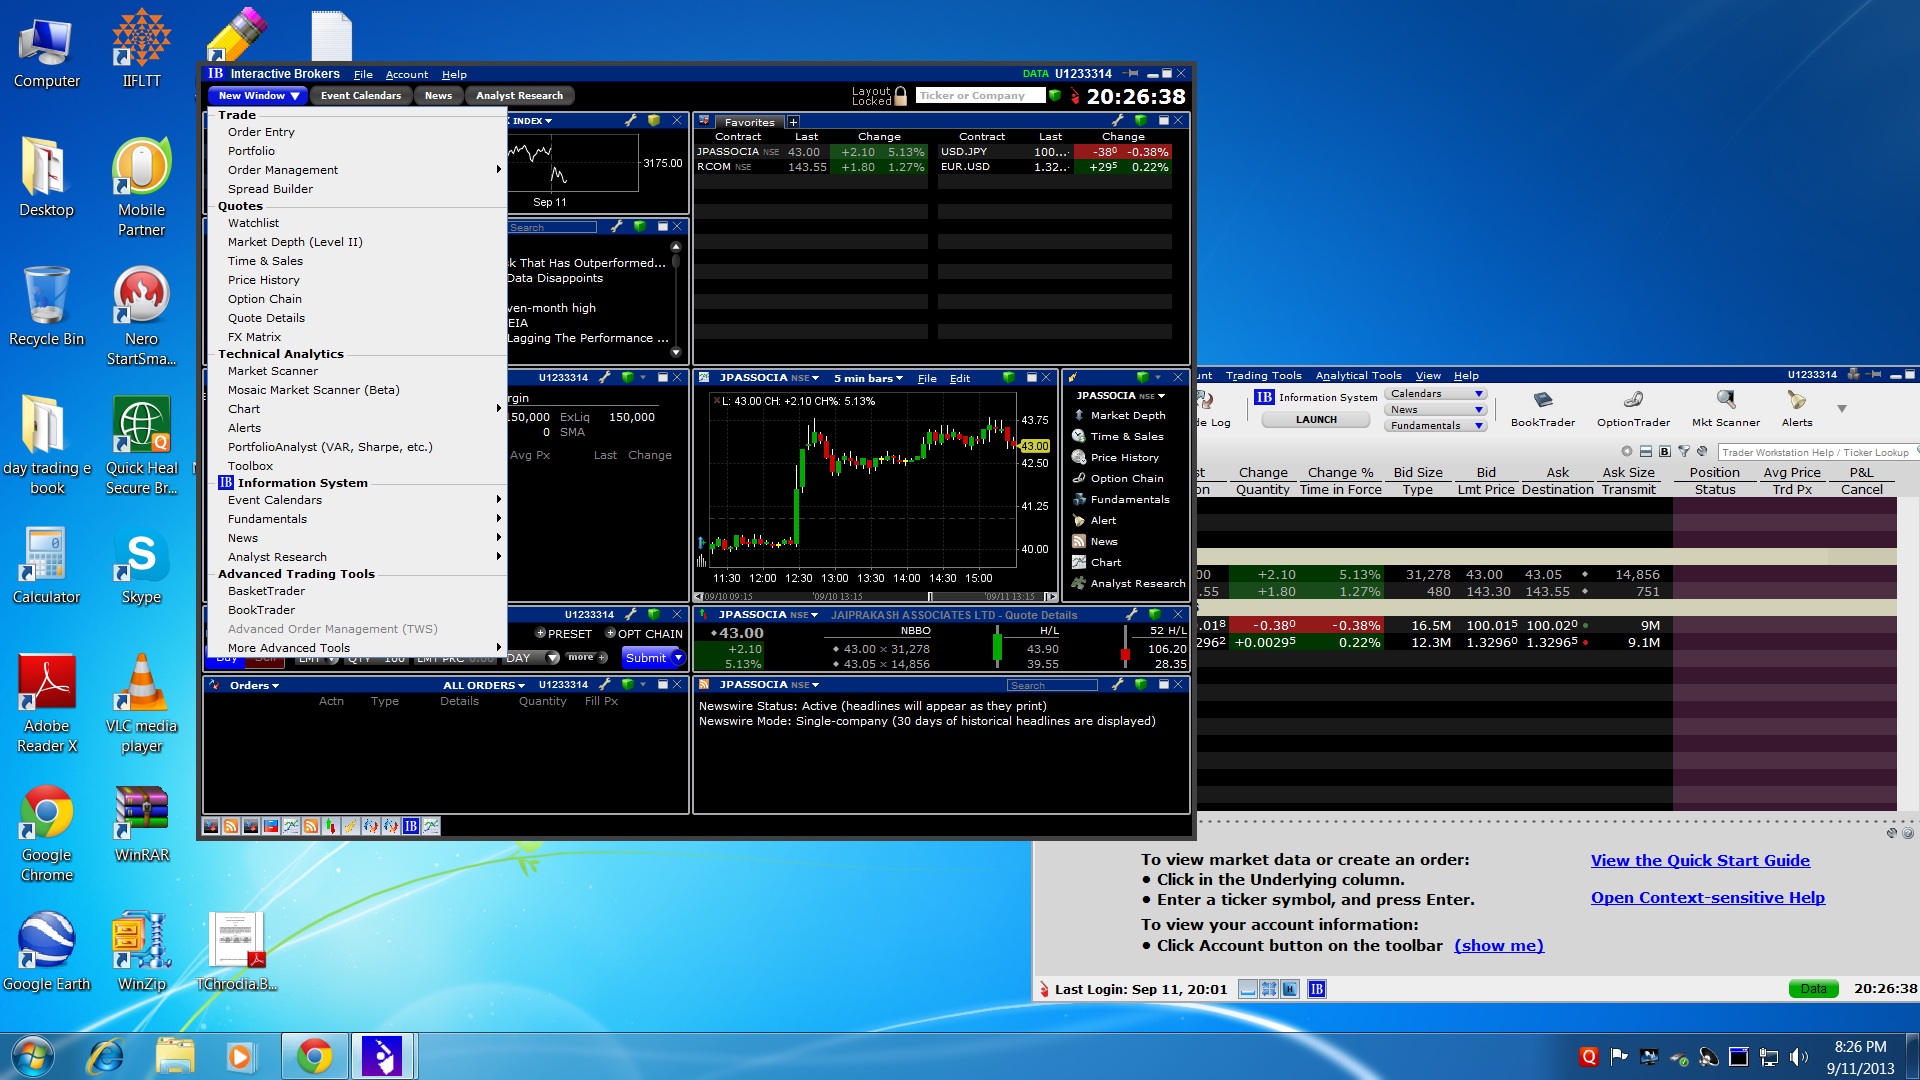Open the Analyst Research tab
1920x1080 pixels.
pos(519,96)
